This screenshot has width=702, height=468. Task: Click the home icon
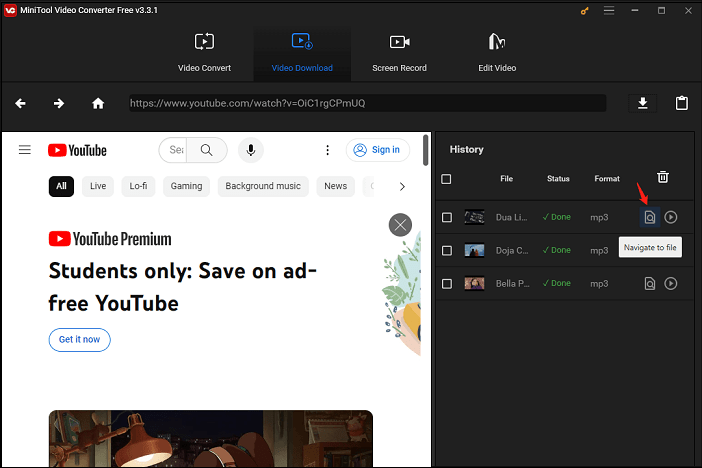(98, 103)
